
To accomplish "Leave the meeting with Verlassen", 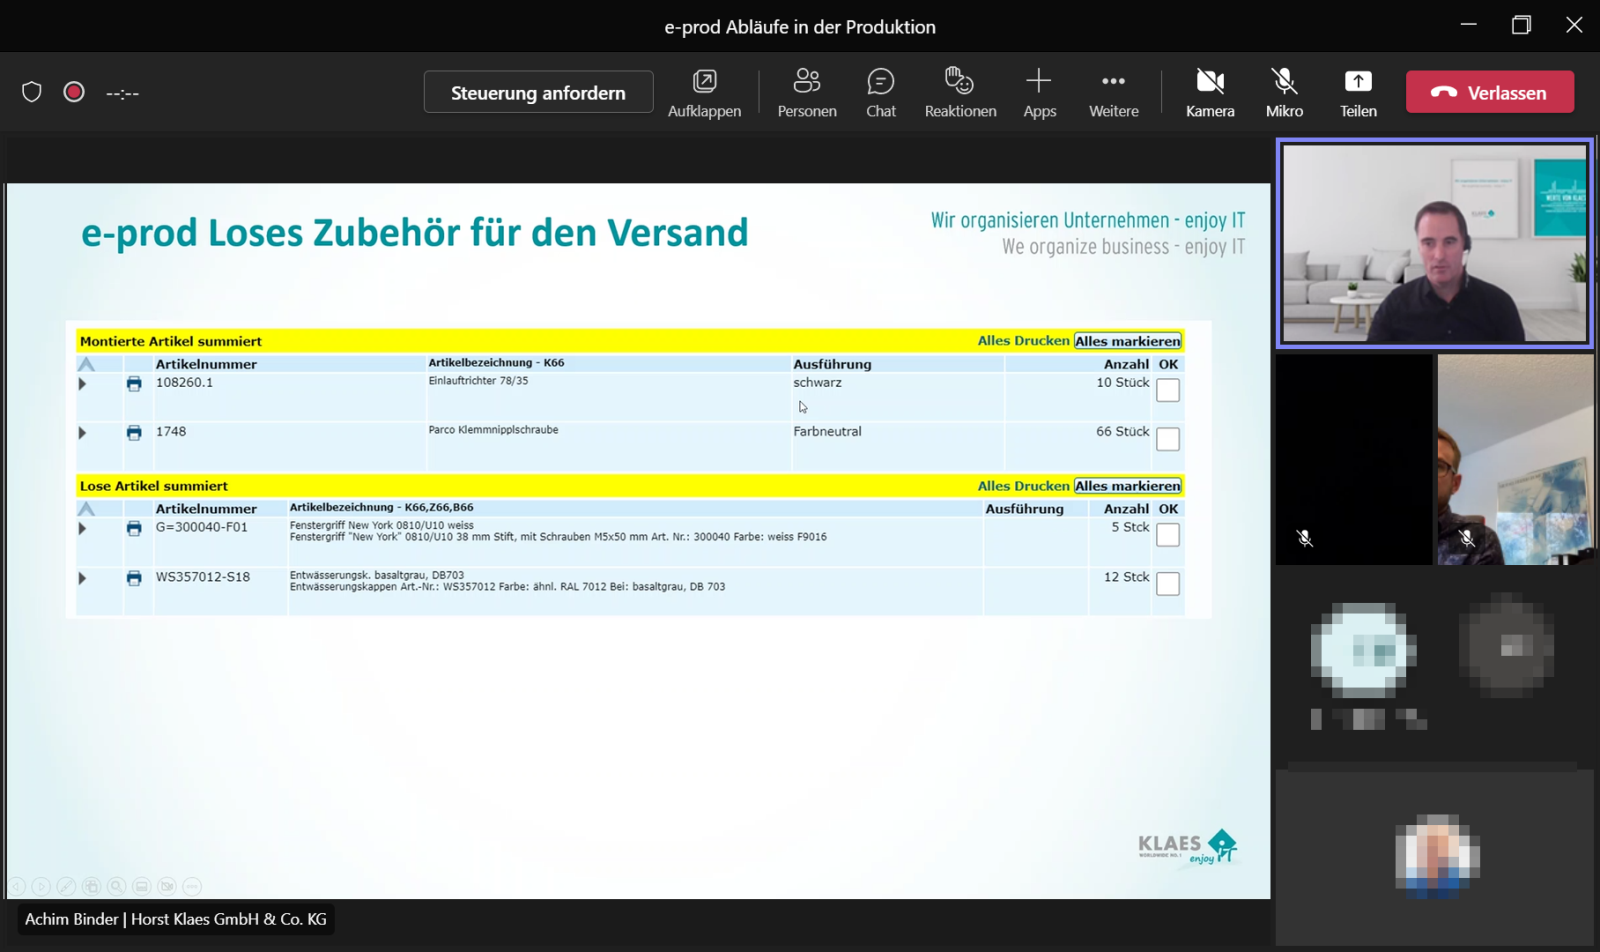I will click(1490, 92).
